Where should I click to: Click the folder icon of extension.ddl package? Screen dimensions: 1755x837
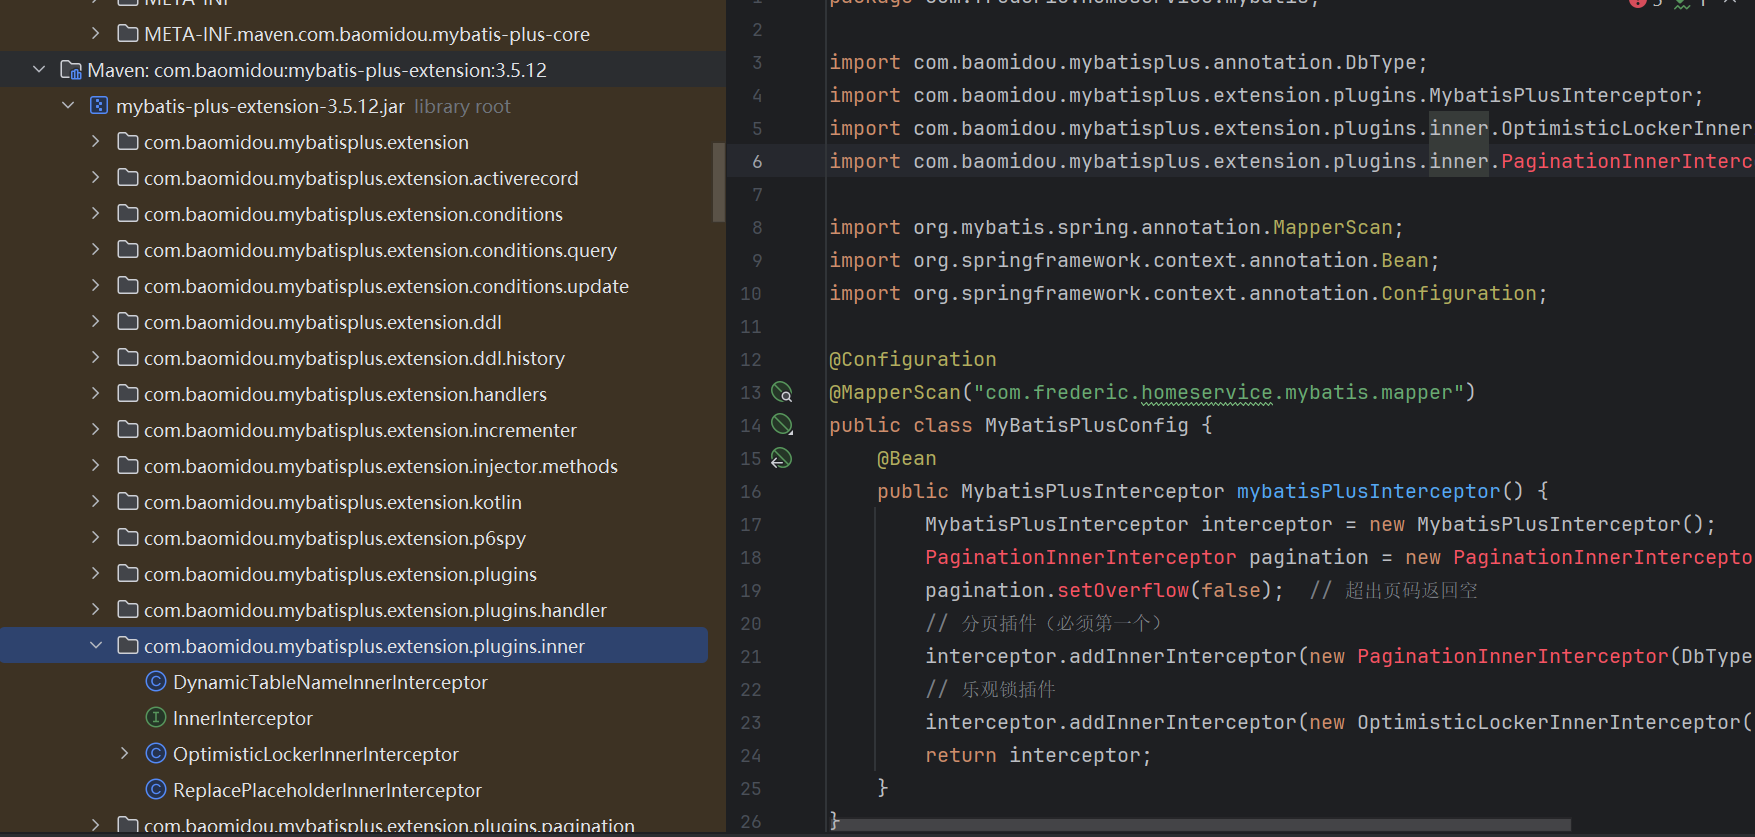coord(128,322)
